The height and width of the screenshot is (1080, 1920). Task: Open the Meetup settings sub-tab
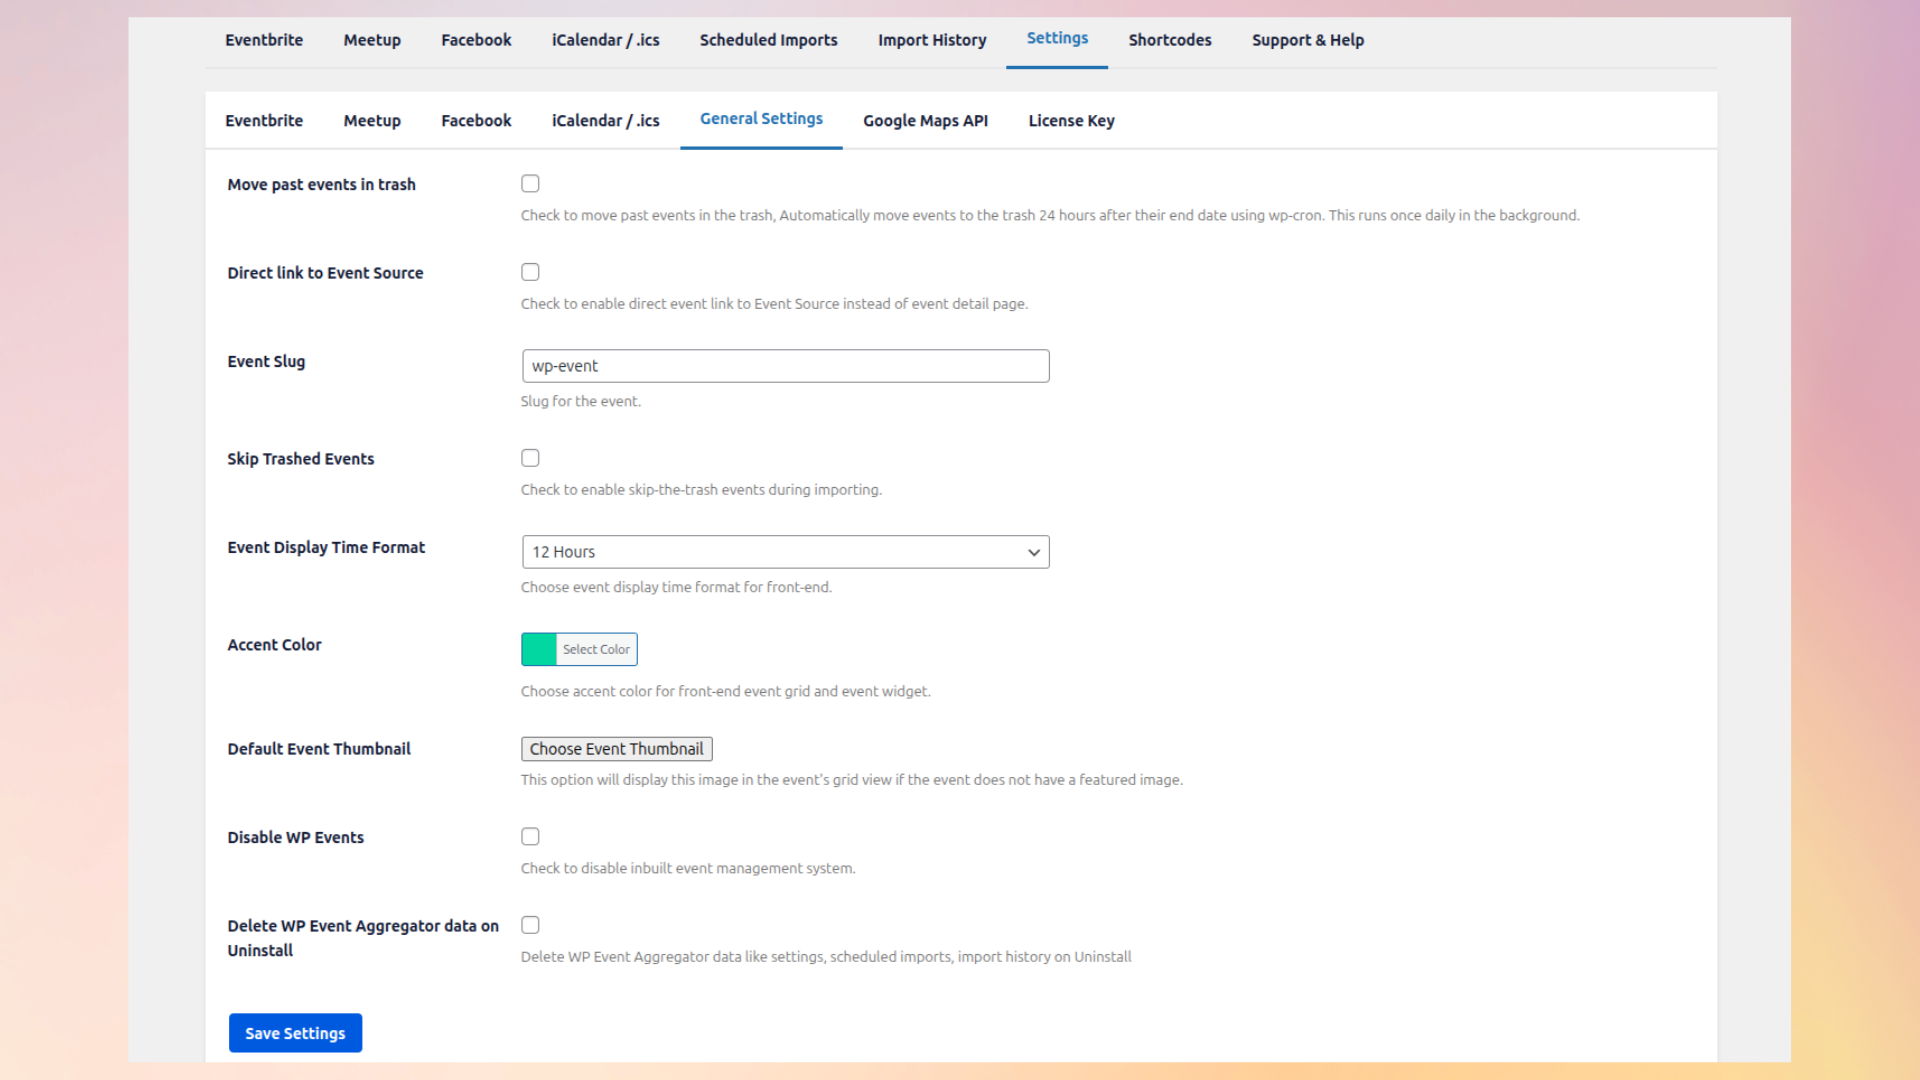(372, 120)
